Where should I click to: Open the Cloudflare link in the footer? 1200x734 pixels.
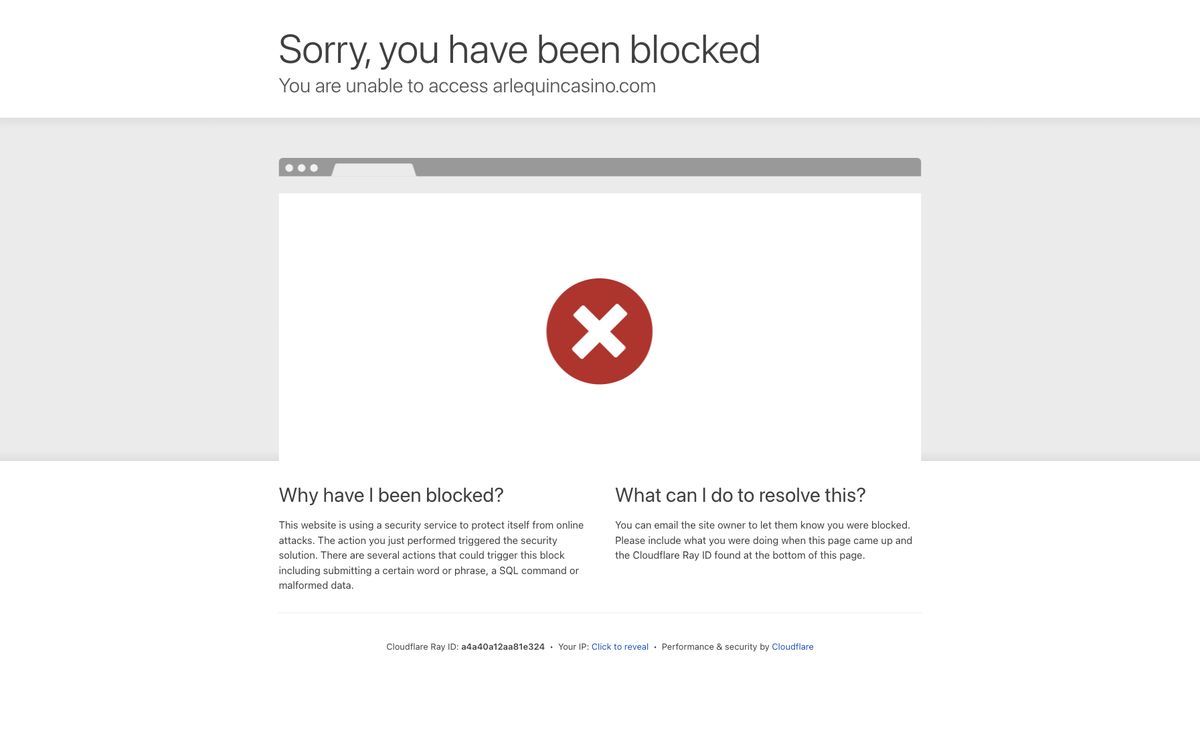pos(793,647)
